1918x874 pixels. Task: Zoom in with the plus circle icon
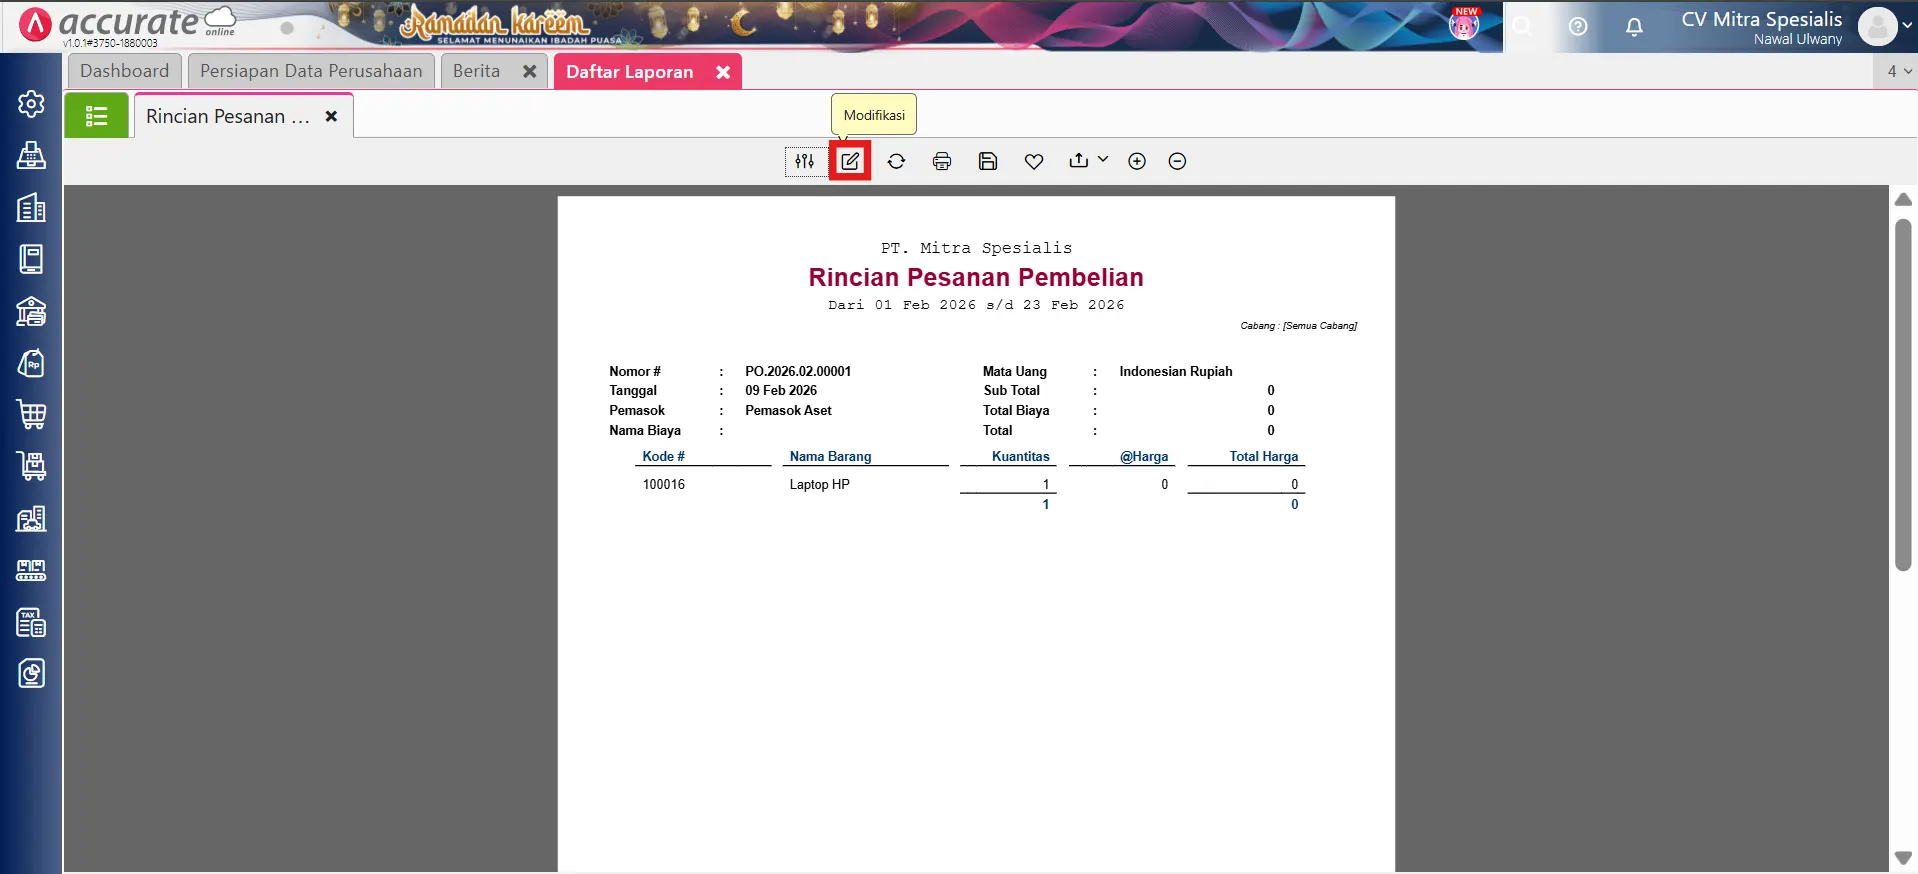(1137, 161)
